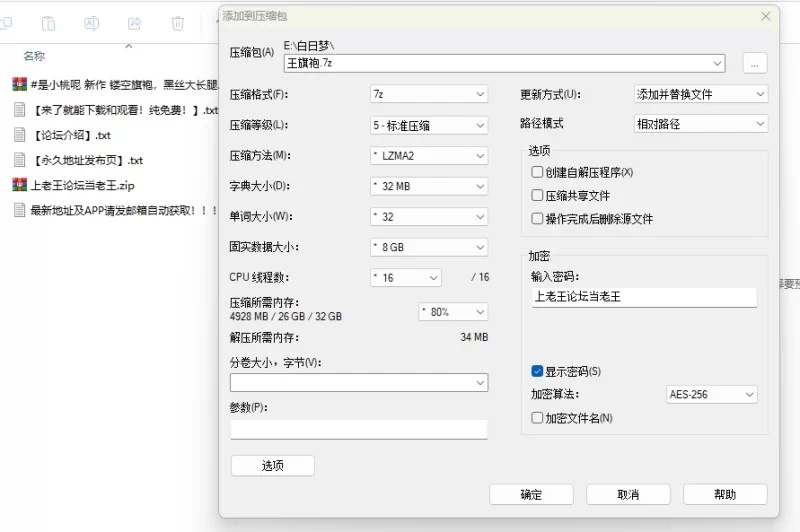Click the text file icon of 【论坛介绍】.txt
The width and height of the screenshot is (800, 532).
coord(19,135)
